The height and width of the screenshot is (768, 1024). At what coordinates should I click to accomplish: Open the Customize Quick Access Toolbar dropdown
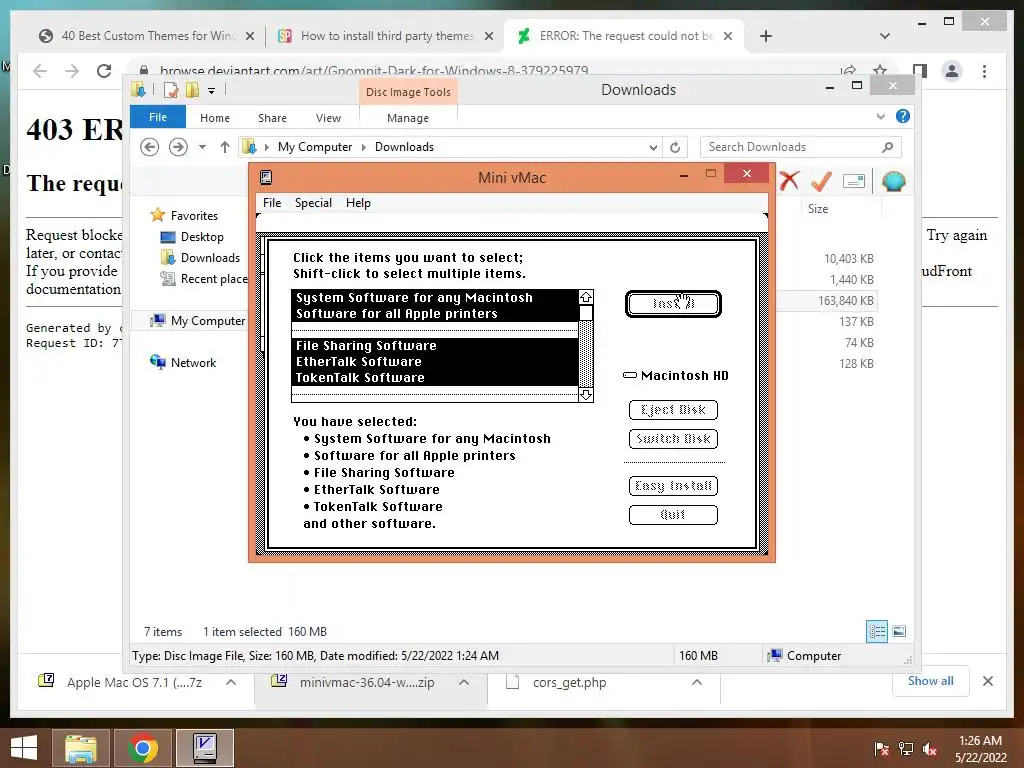click(x=212, y=90)
